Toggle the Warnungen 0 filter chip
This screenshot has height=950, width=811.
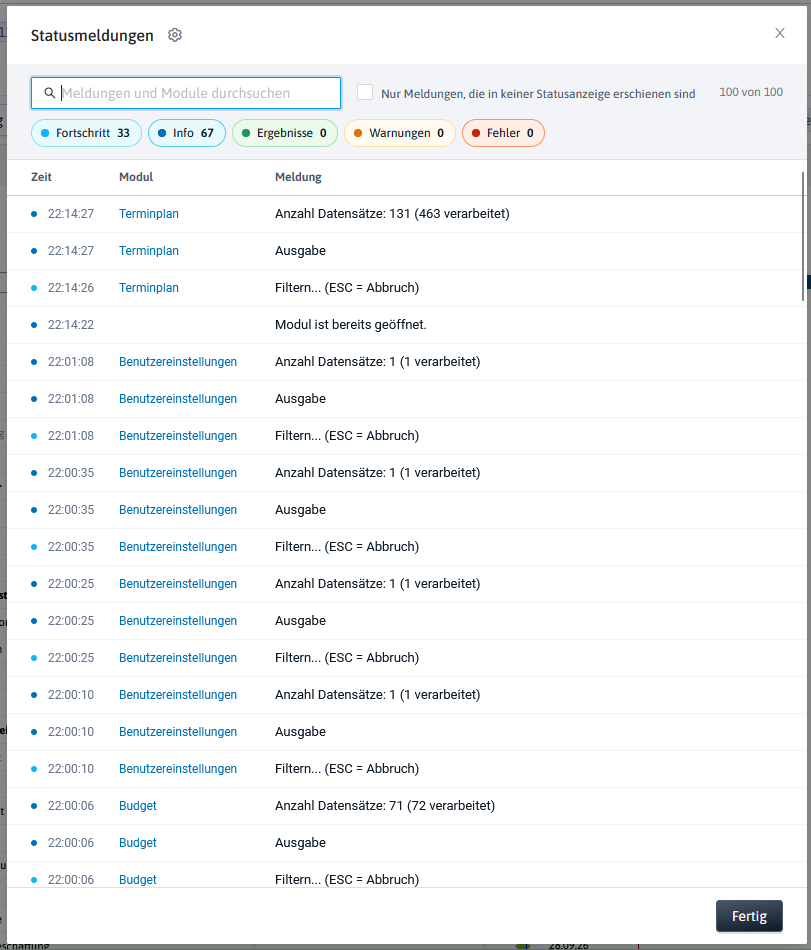click(x=400, y=133)
